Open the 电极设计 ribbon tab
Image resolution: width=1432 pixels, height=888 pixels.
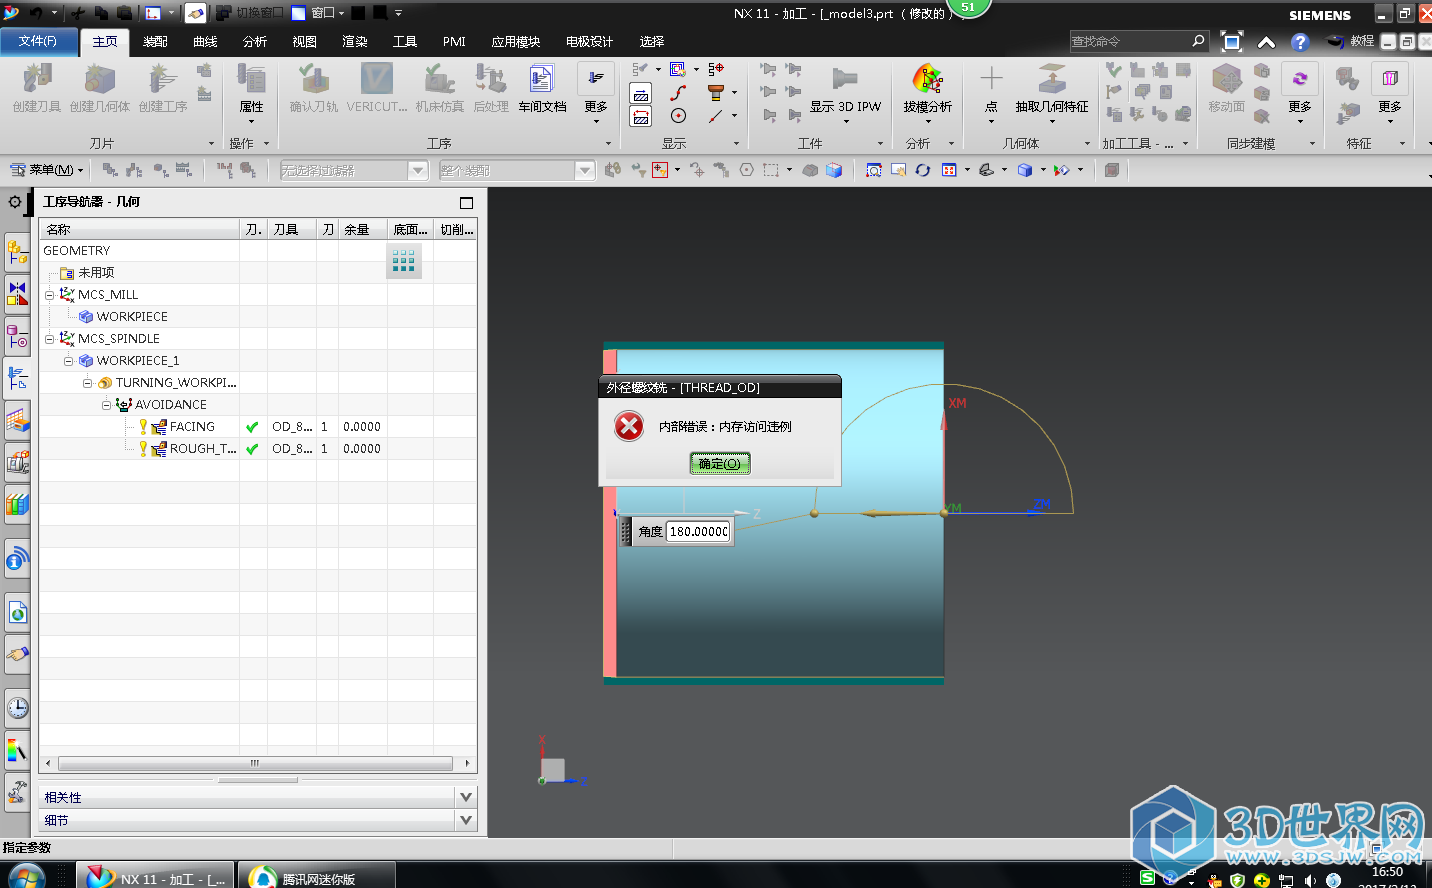click(589, 41)
